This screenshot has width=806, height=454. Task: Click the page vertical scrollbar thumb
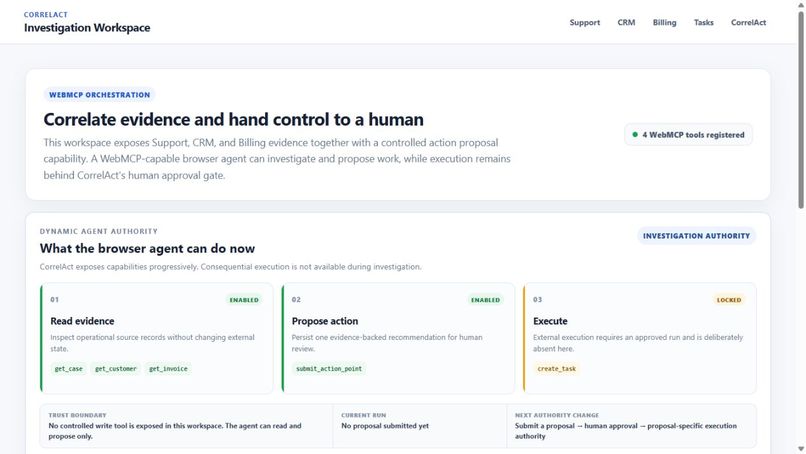801,110
